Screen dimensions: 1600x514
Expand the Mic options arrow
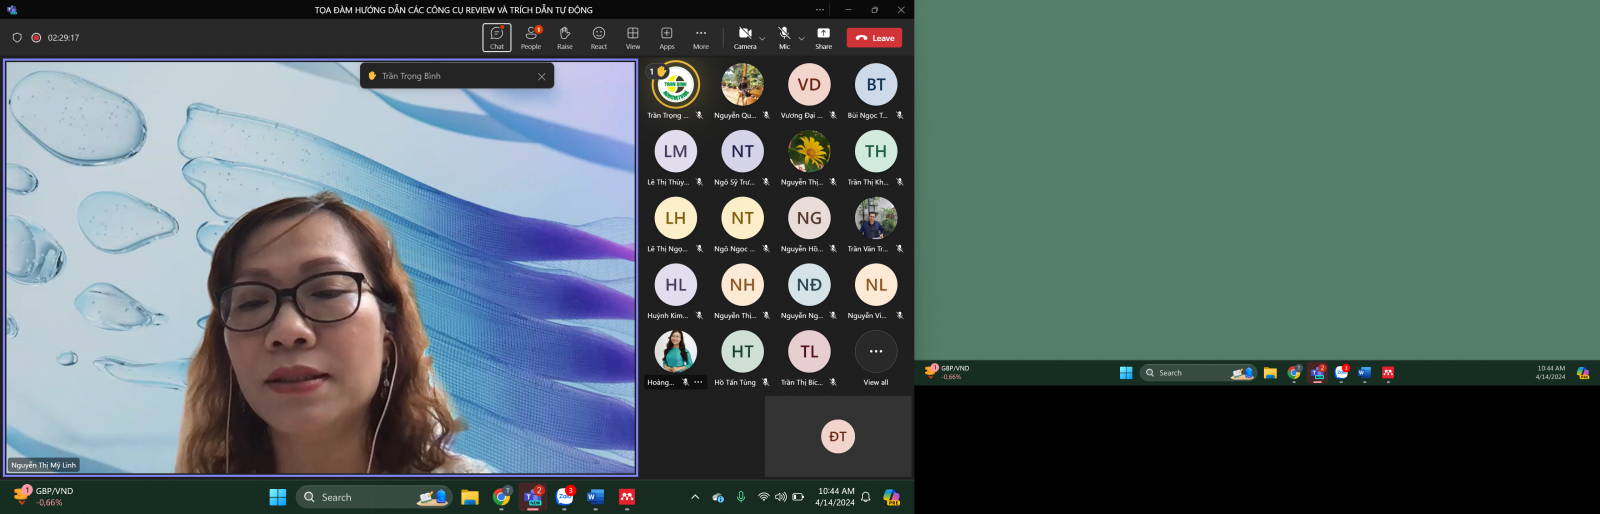802,39
